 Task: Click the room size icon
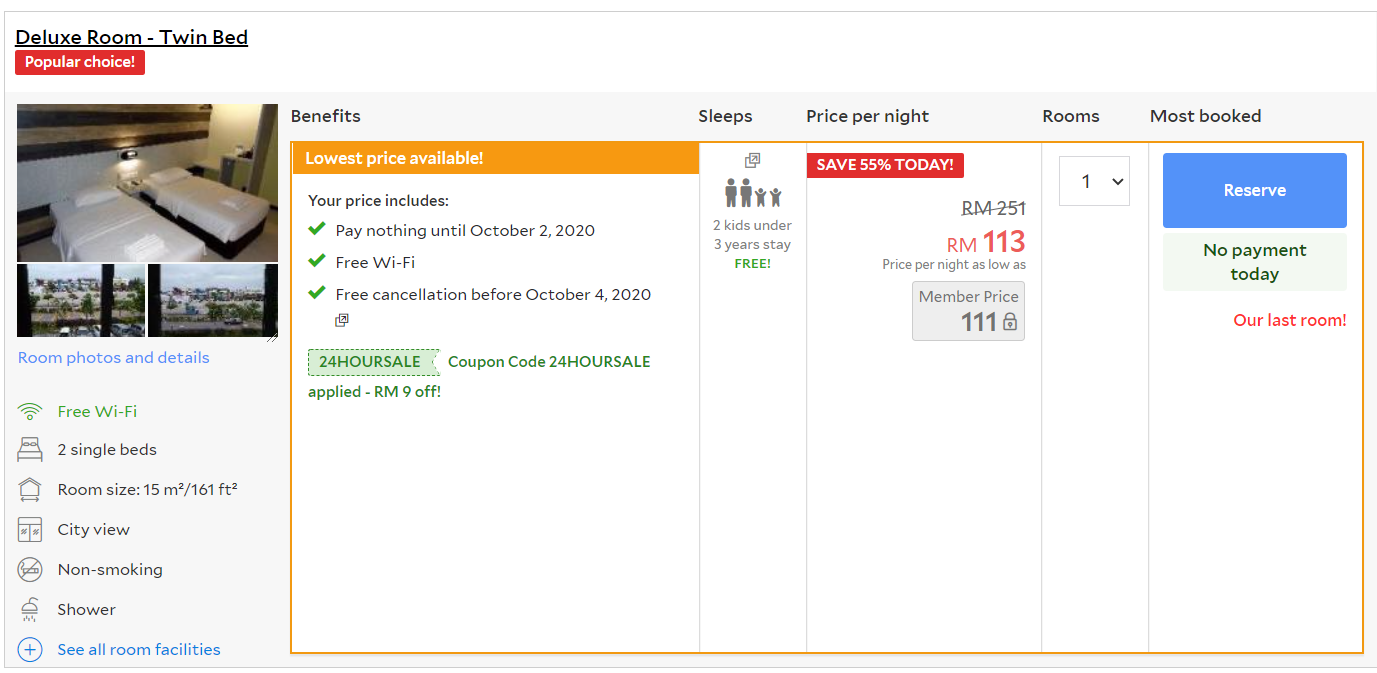click(30, 490)
